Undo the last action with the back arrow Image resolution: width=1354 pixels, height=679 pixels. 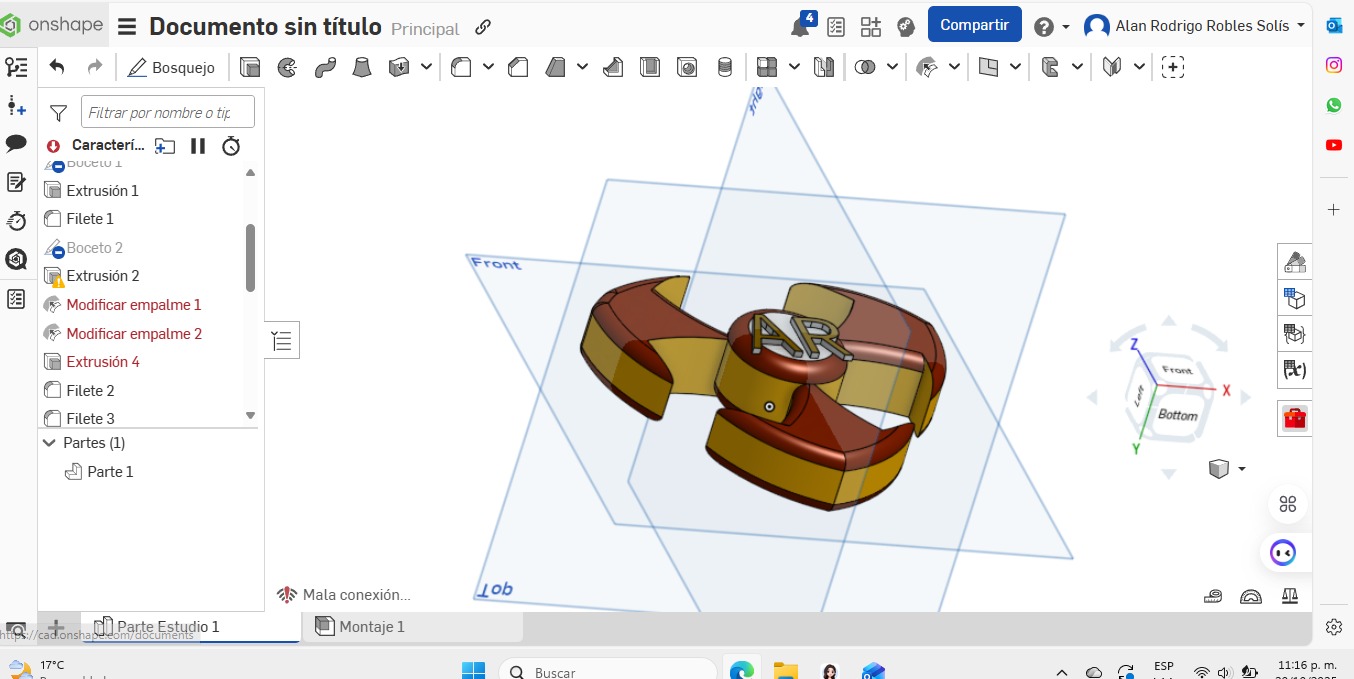coord(57,67)
